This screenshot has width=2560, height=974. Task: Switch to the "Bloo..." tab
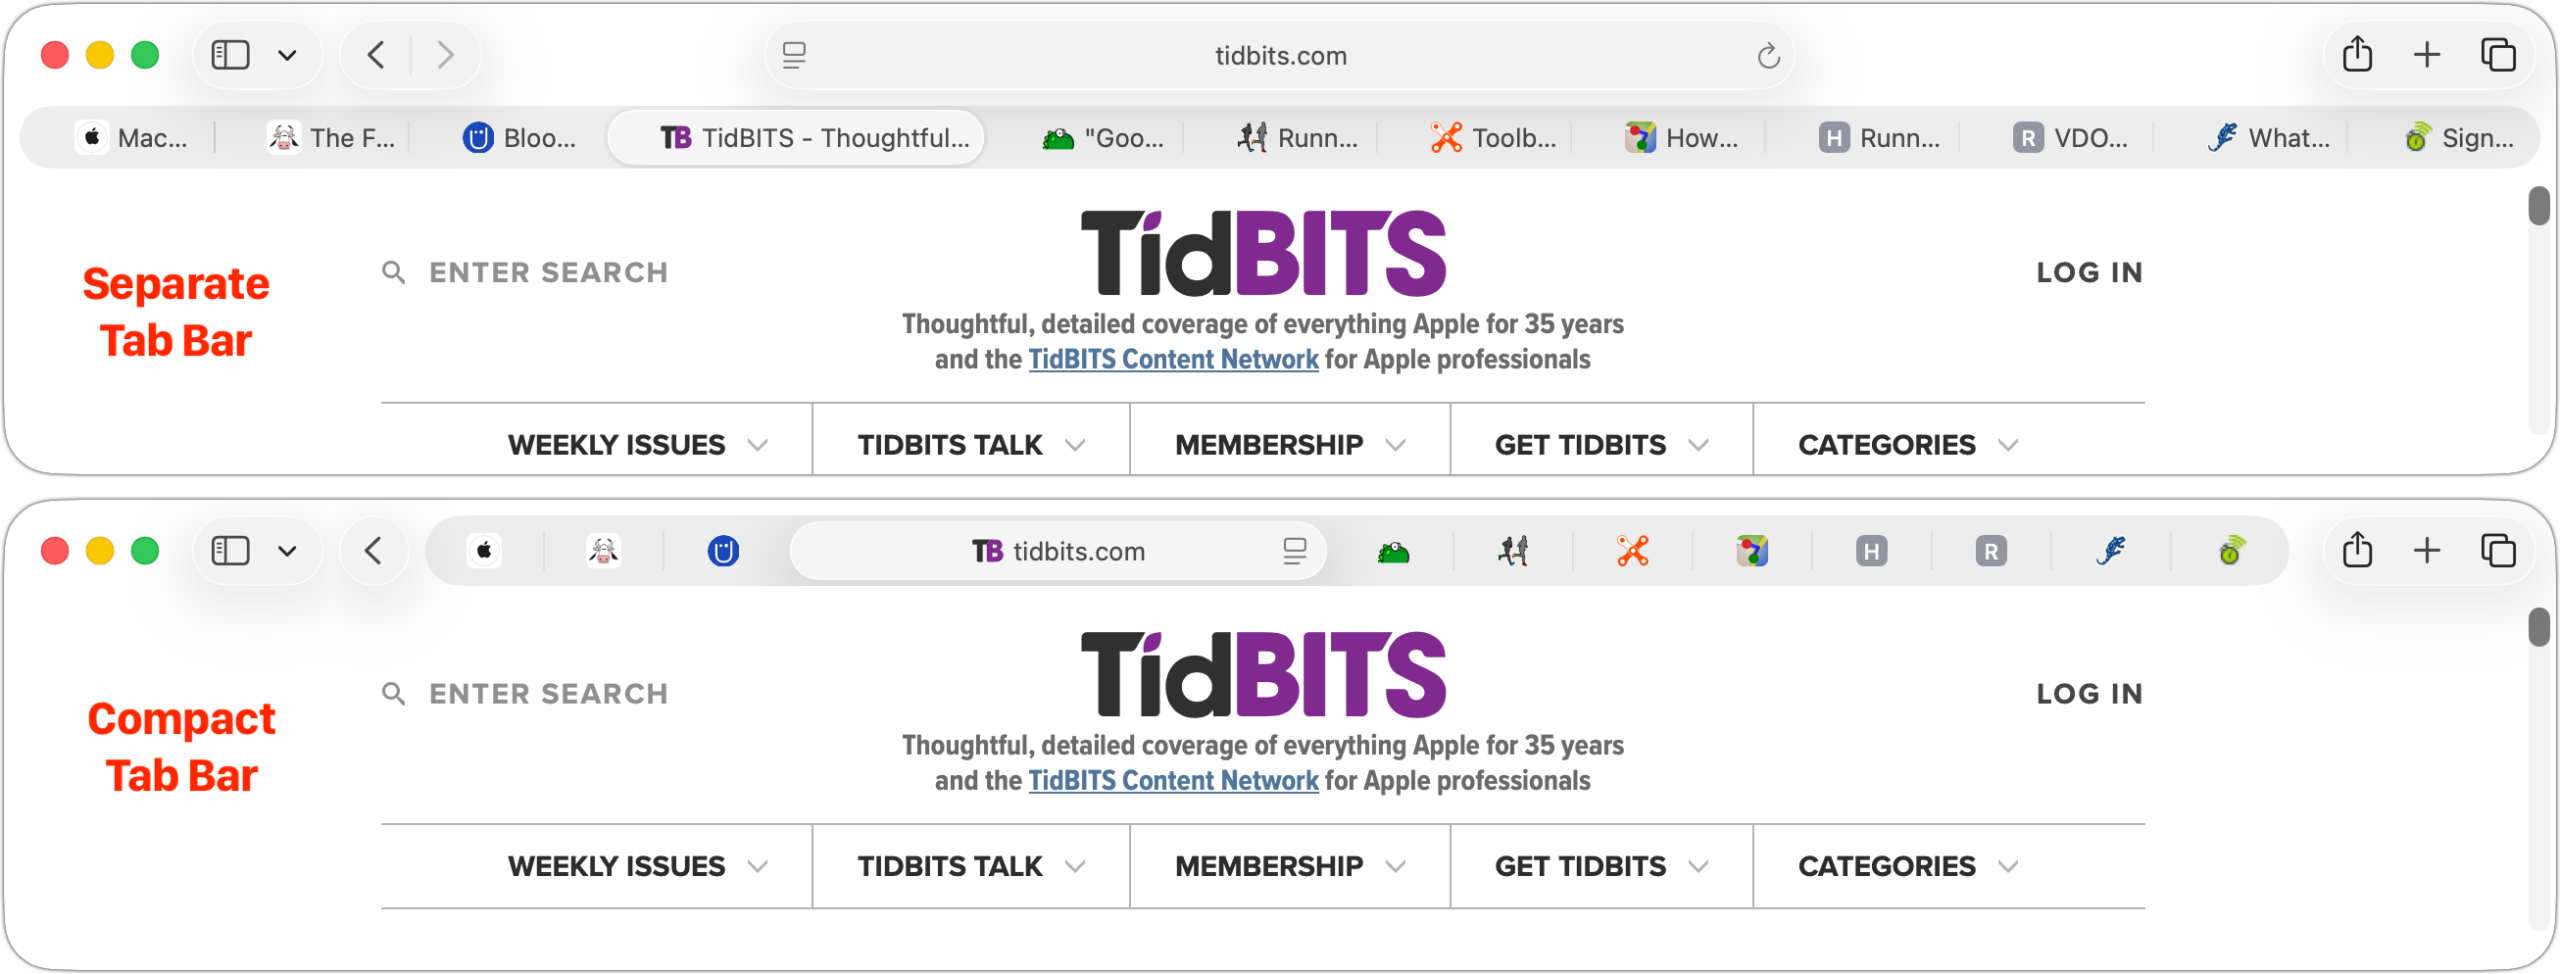click(519, 138)
